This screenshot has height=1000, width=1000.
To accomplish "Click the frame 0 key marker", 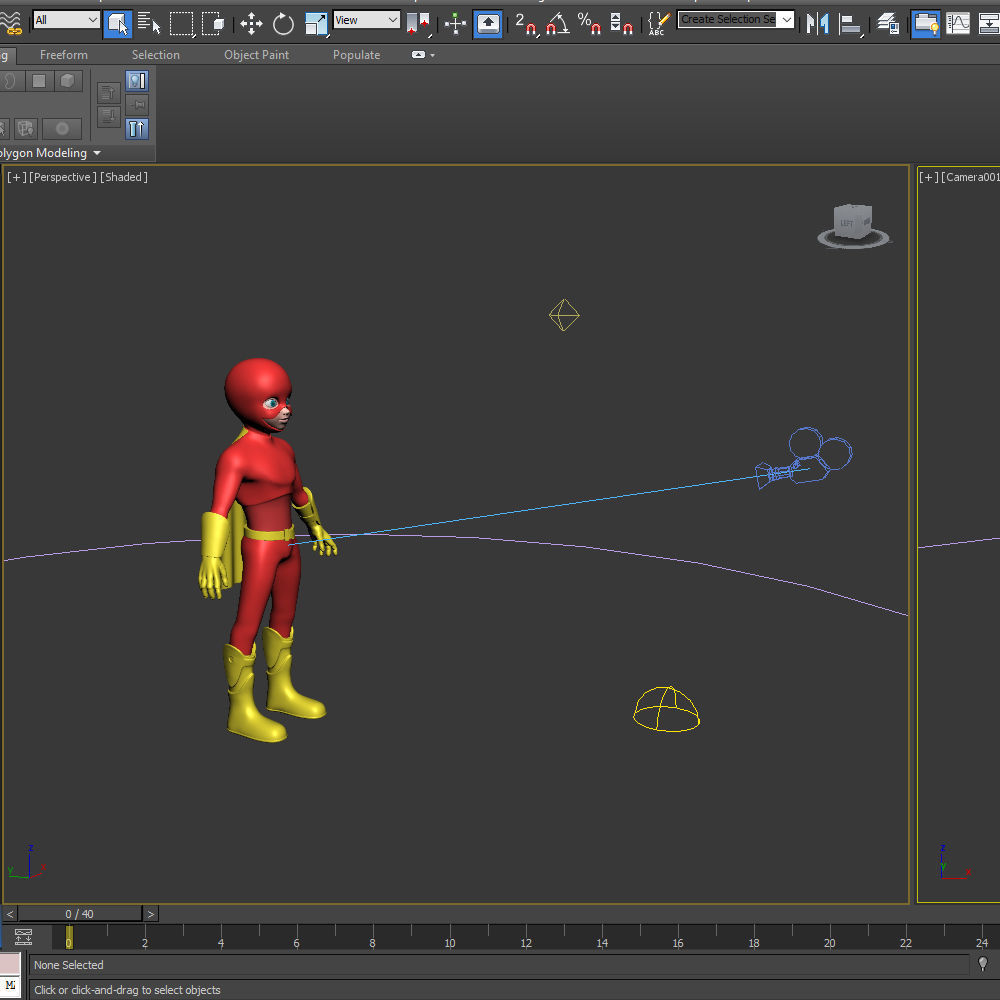I will point(69,938).
